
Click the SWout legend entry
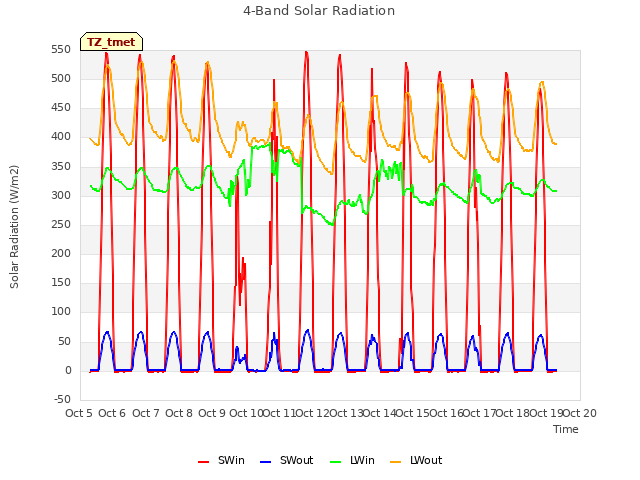coord(287,460)
